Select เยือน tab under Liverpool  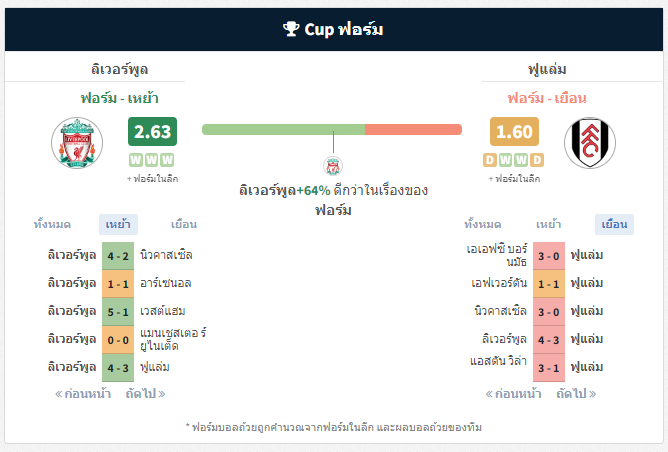(x=183, y=224)
